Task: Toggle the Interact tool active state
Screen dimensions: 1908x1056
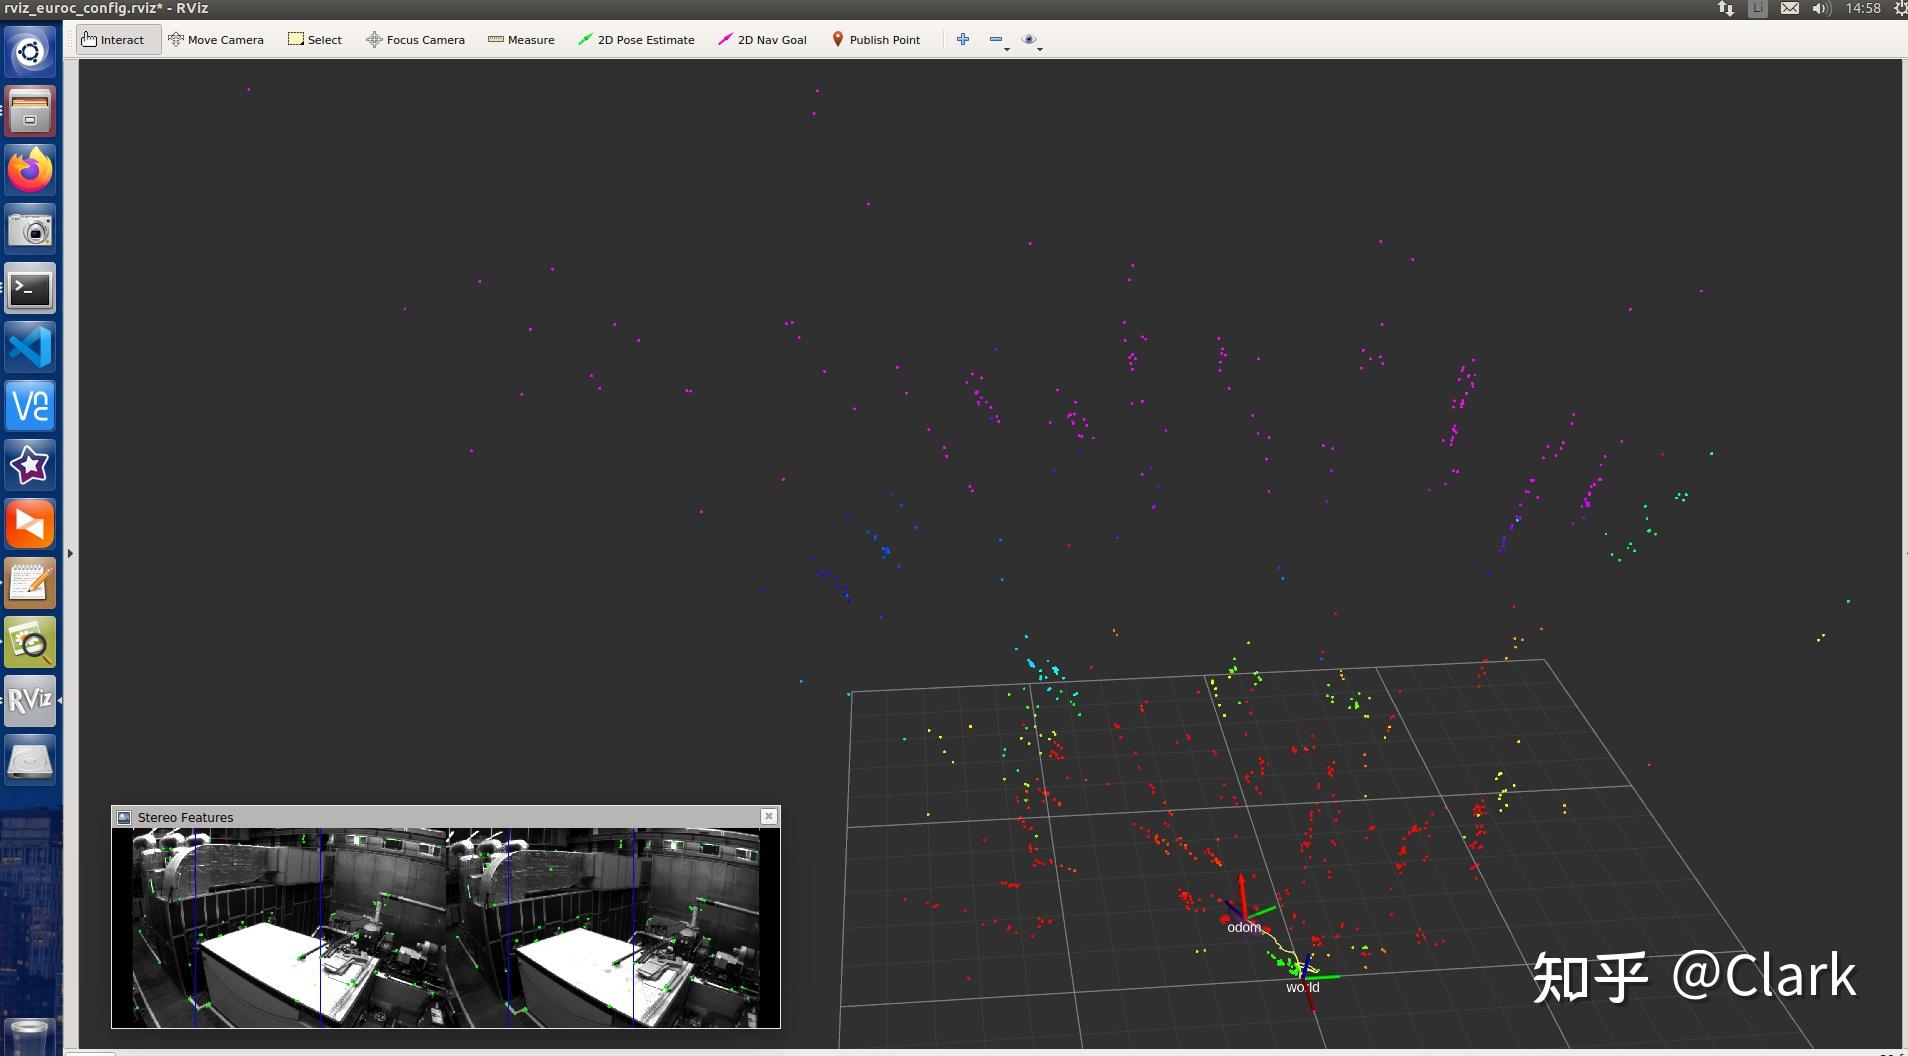Action: pos(117,39)
